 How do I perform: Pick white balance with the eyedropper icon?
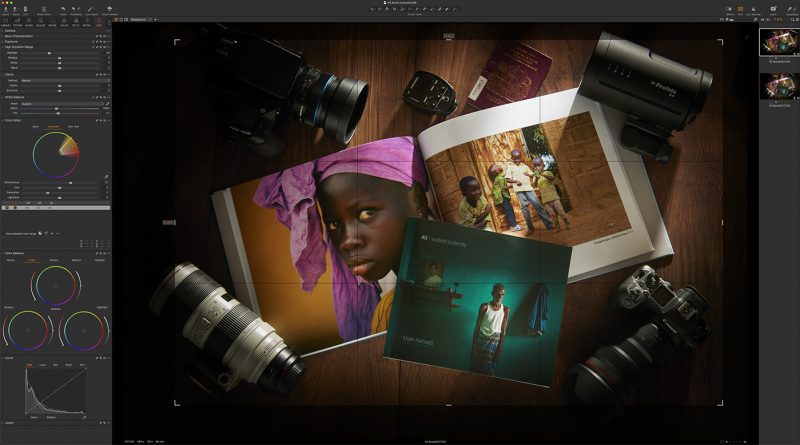coord(106,106)
